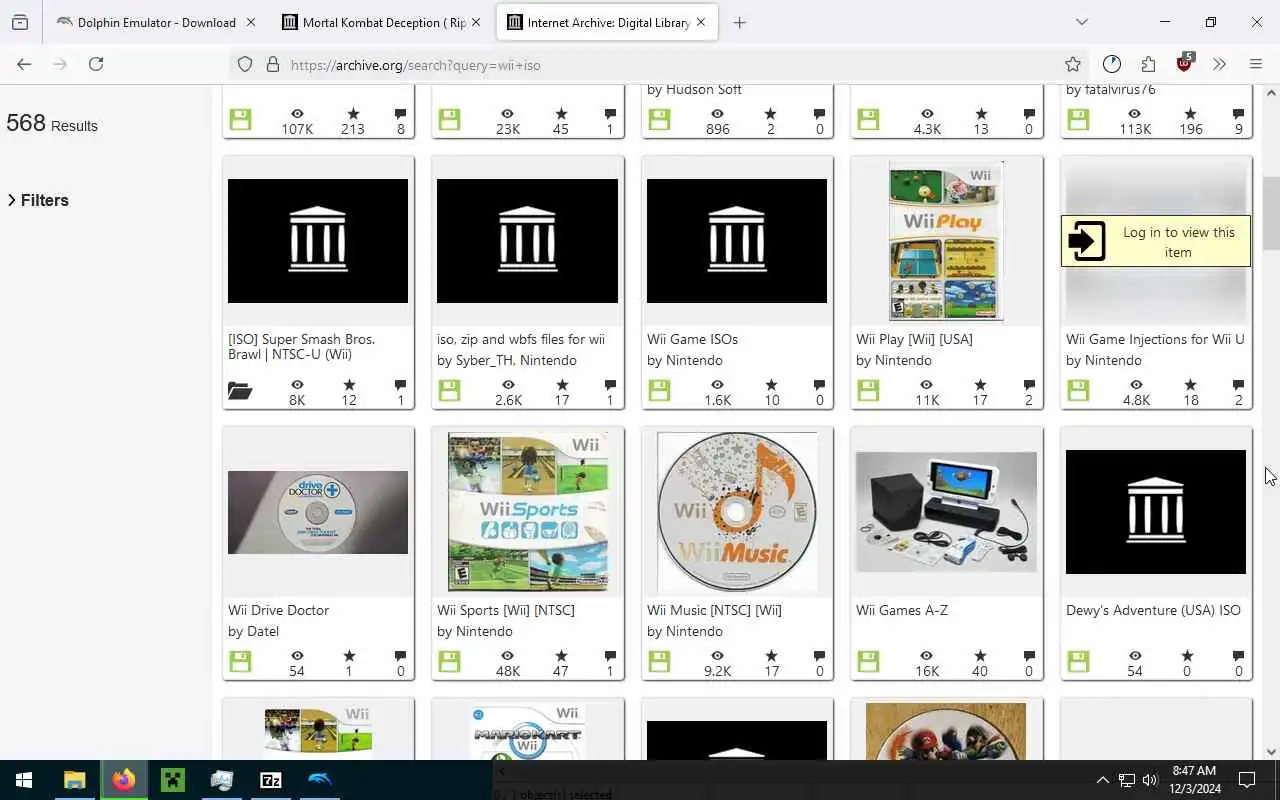Show hidden system tray icons
This screenshot has width=1280, height=800.
point(1103,780)
